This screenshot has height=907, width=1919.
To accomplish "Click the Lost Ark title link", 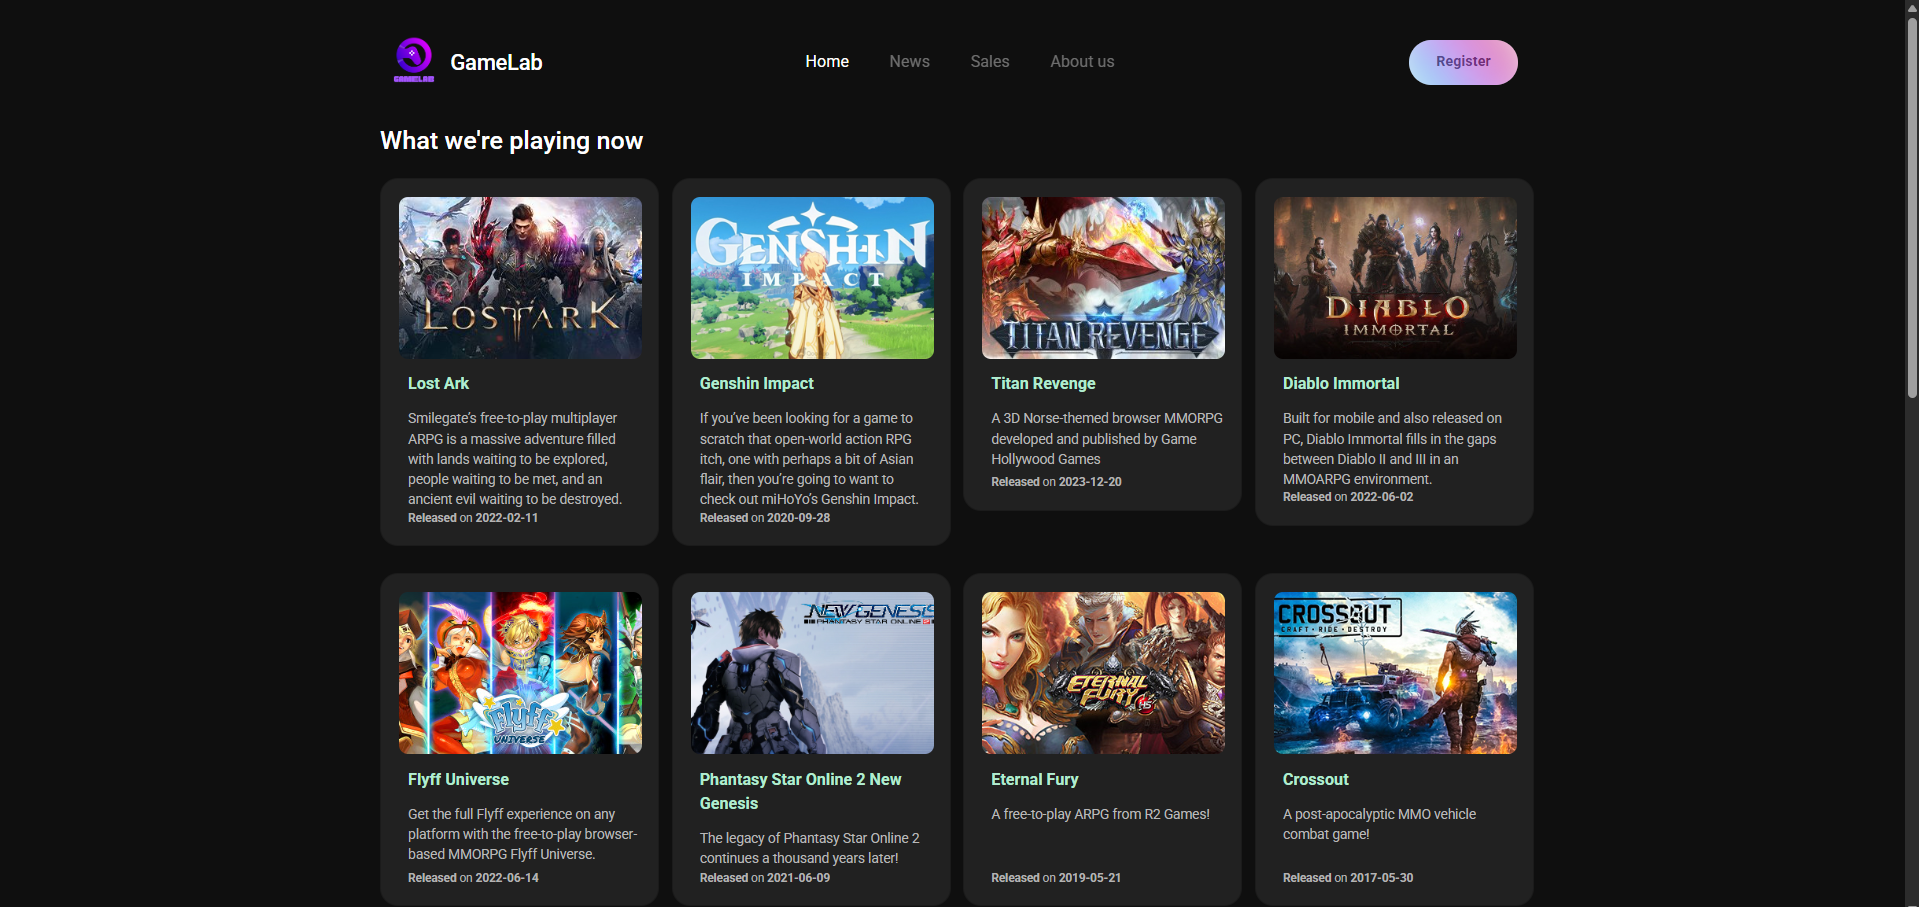I will point(438,384).
